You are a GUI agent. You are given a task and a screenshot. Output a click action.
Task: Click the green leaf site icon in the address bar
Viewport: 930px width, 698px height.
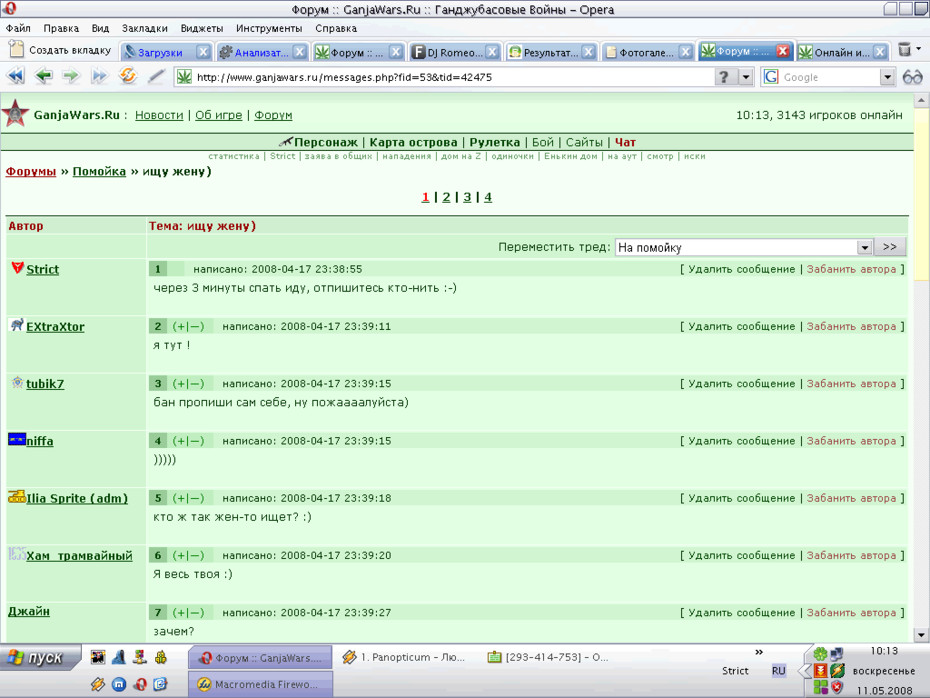184,77
